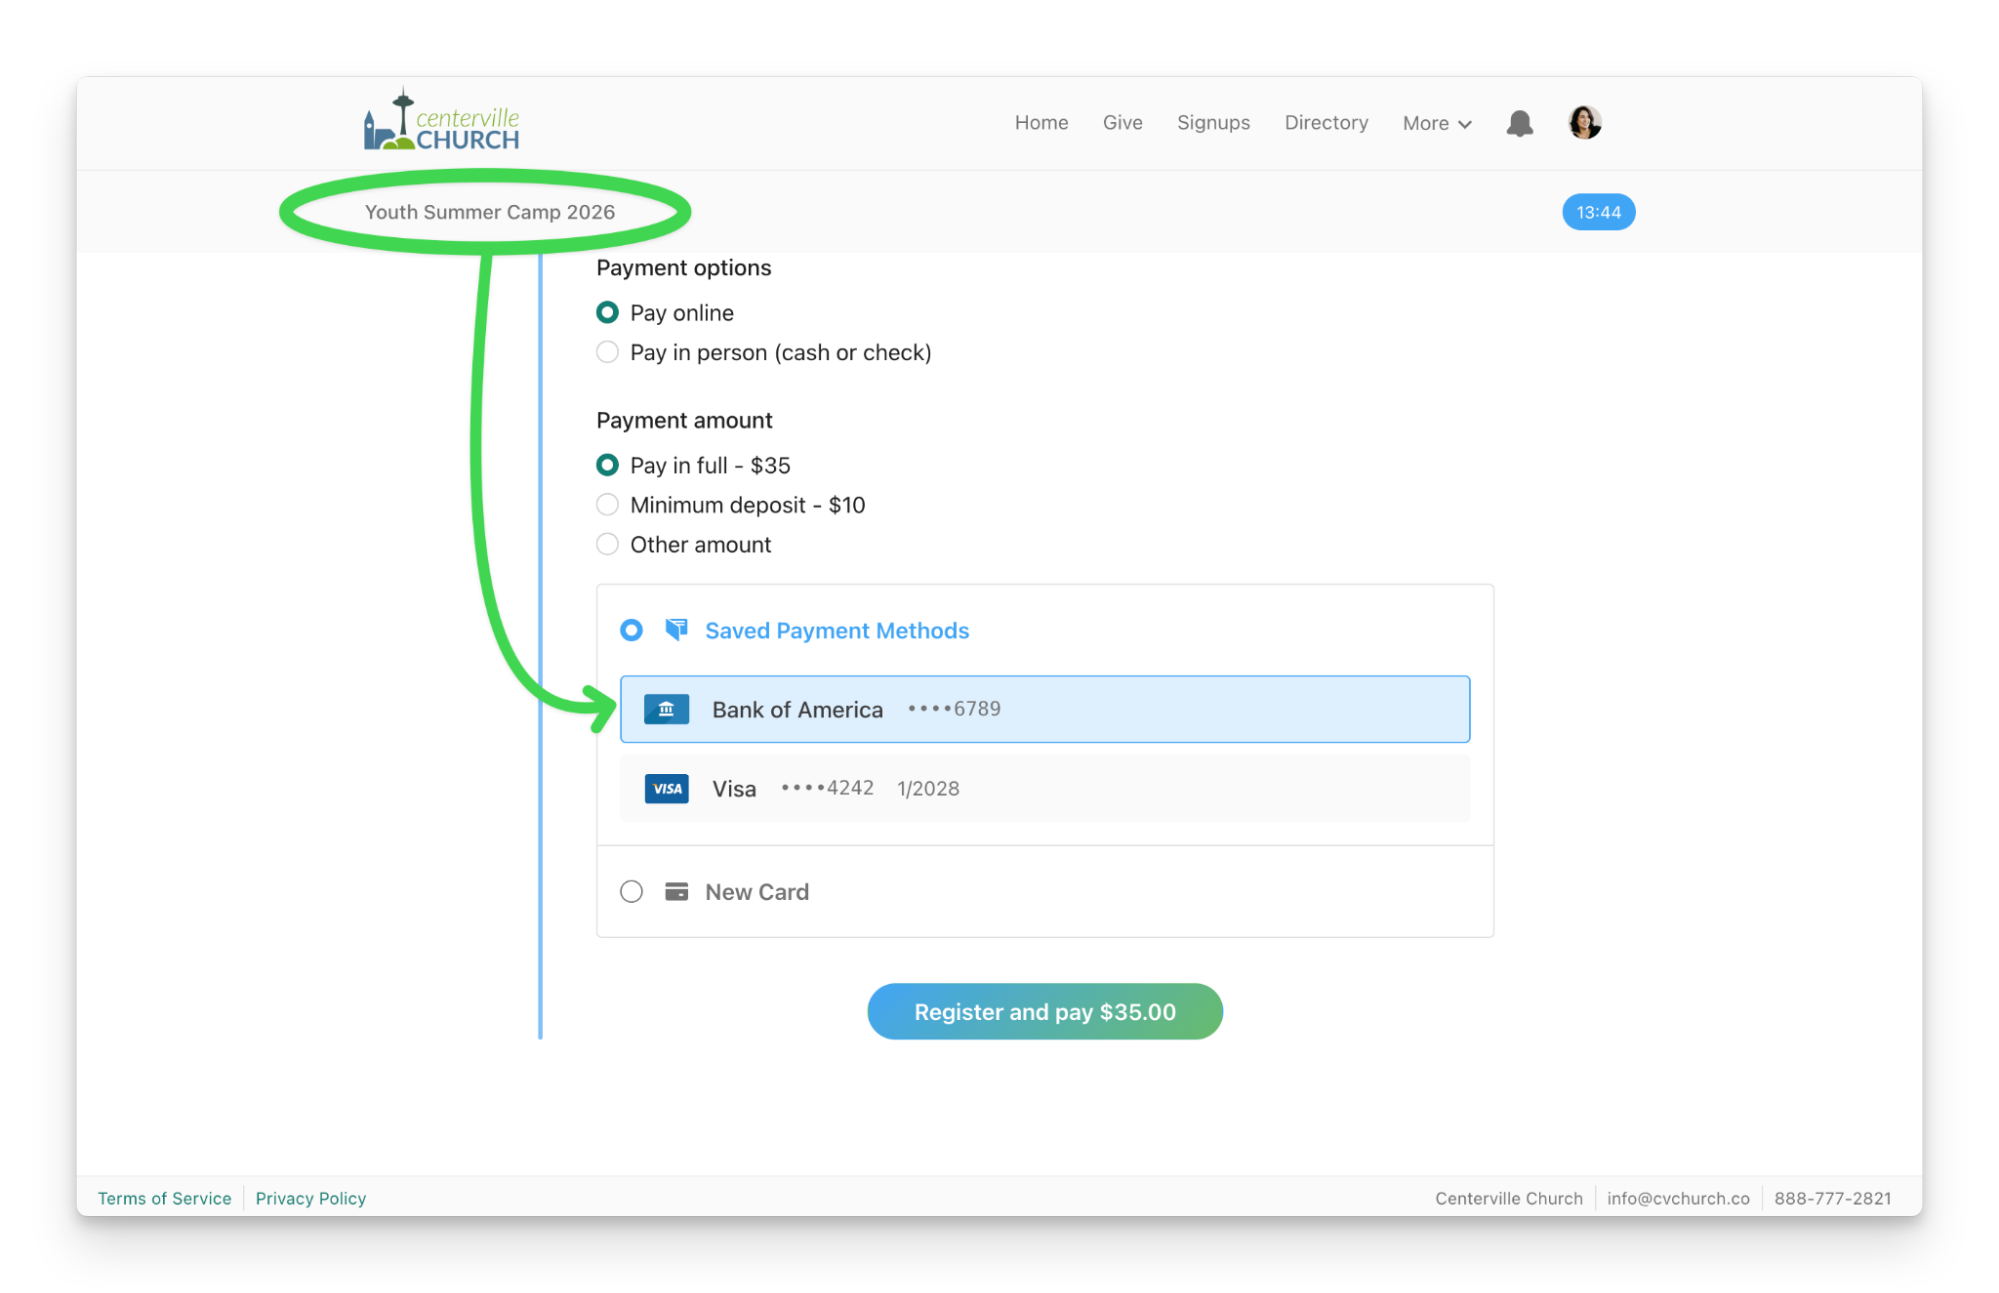
Task: Open the user profile avatar
Action: click(1584, 122)
